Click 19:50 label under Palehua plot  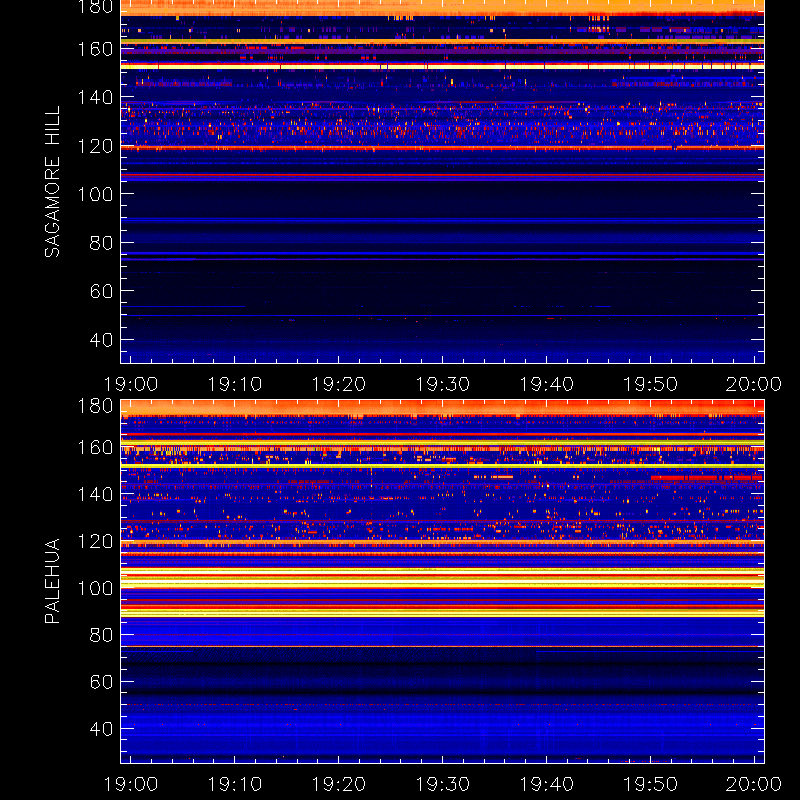click(x=651, y=784)
